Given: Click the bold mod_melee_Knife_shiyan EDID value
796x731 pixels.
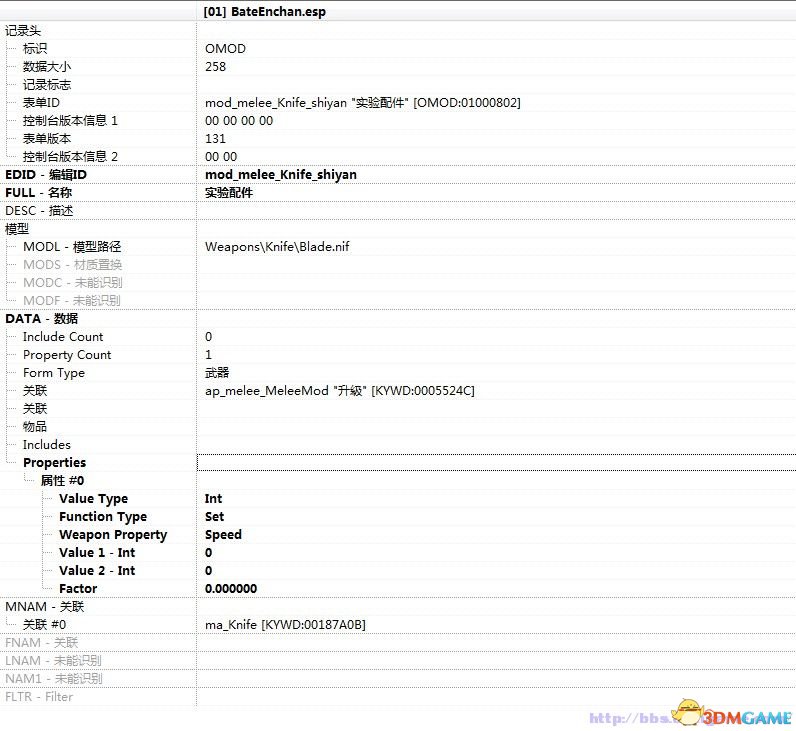Looking at the screenshot, I should coord(281,175).
